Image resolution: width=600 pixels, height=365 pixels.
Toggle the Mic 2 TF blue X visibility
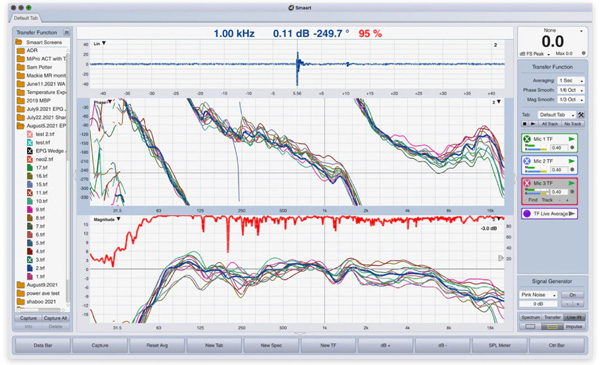[527, 161]
